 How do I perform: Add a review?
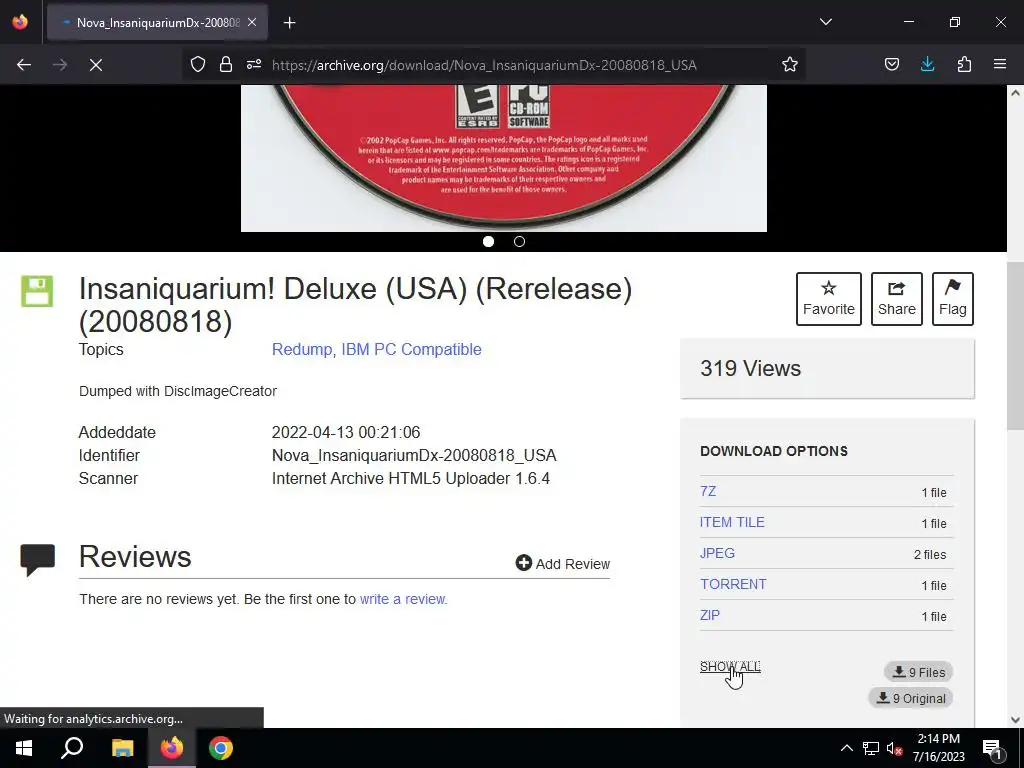click(x=562, y=564)
